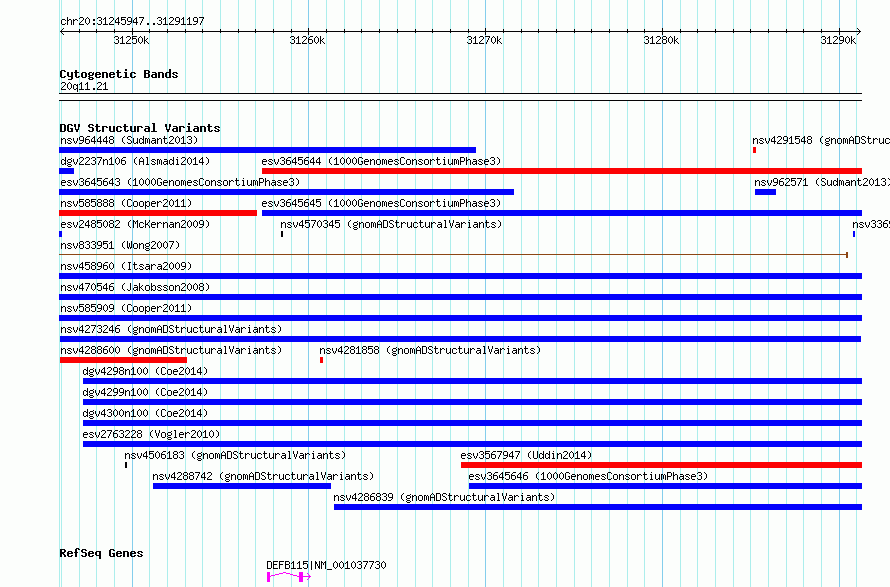890x587 pixels.
Task: Select the nsv4506183 gnomAD black tick
Action: tap(126, 466)
